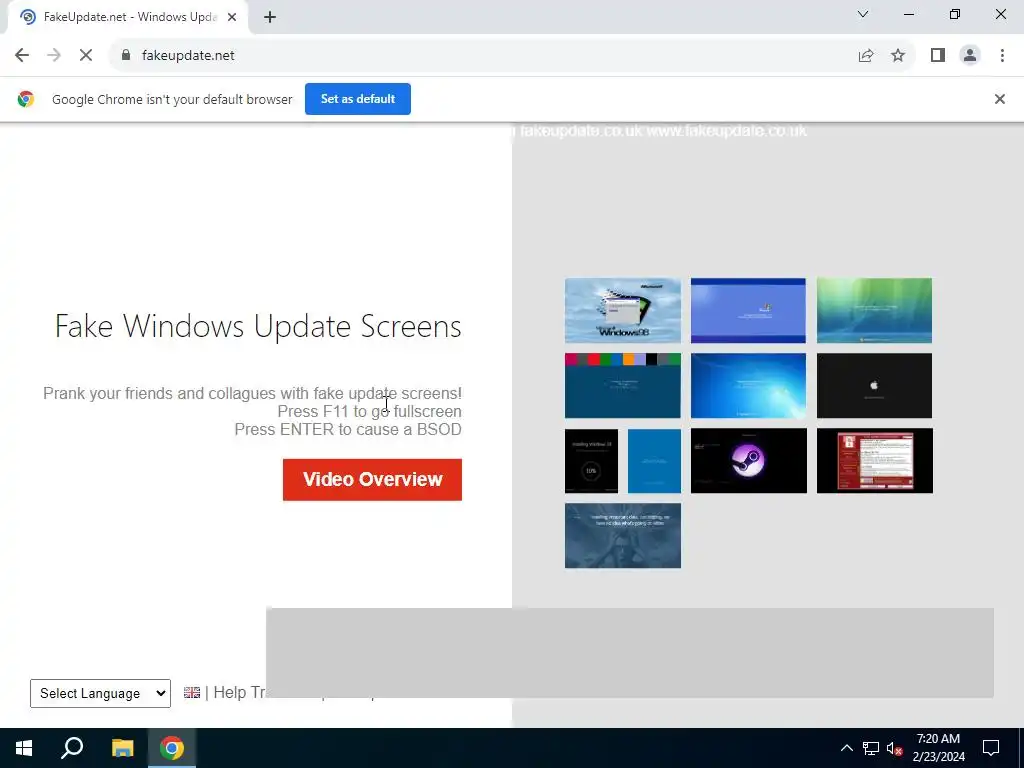
Task: Select the Windows XP blue thumbnail
Action: click(x=748, y=311)
